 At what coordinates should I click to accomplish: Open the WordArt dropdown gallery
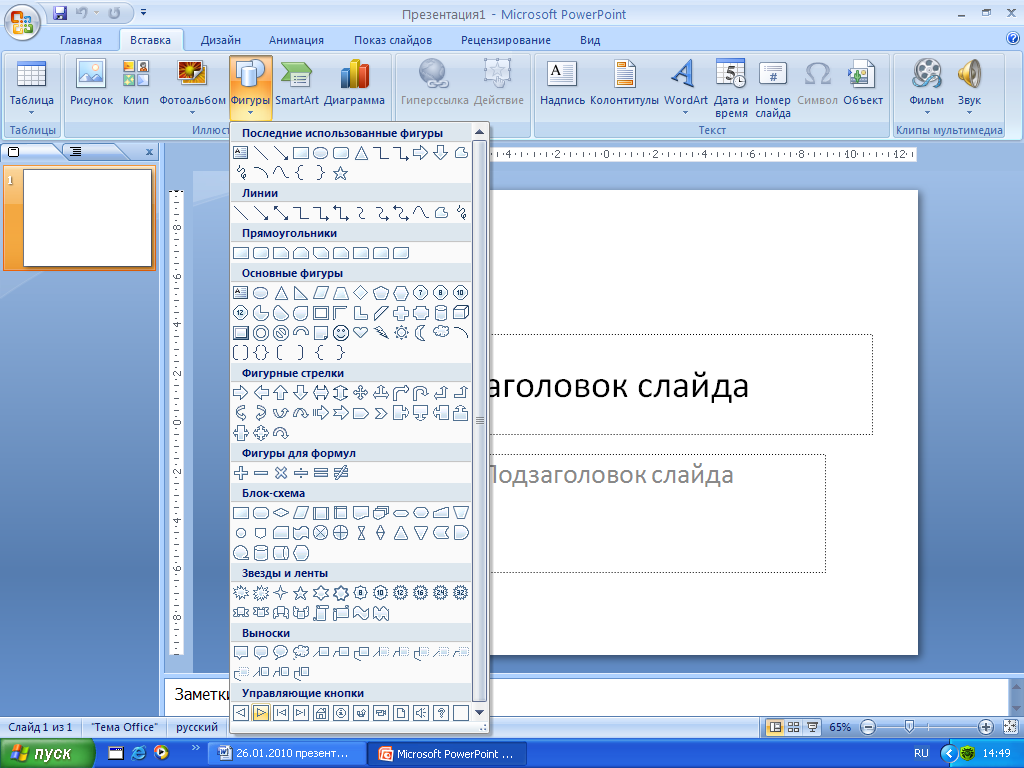pos(685,88)
